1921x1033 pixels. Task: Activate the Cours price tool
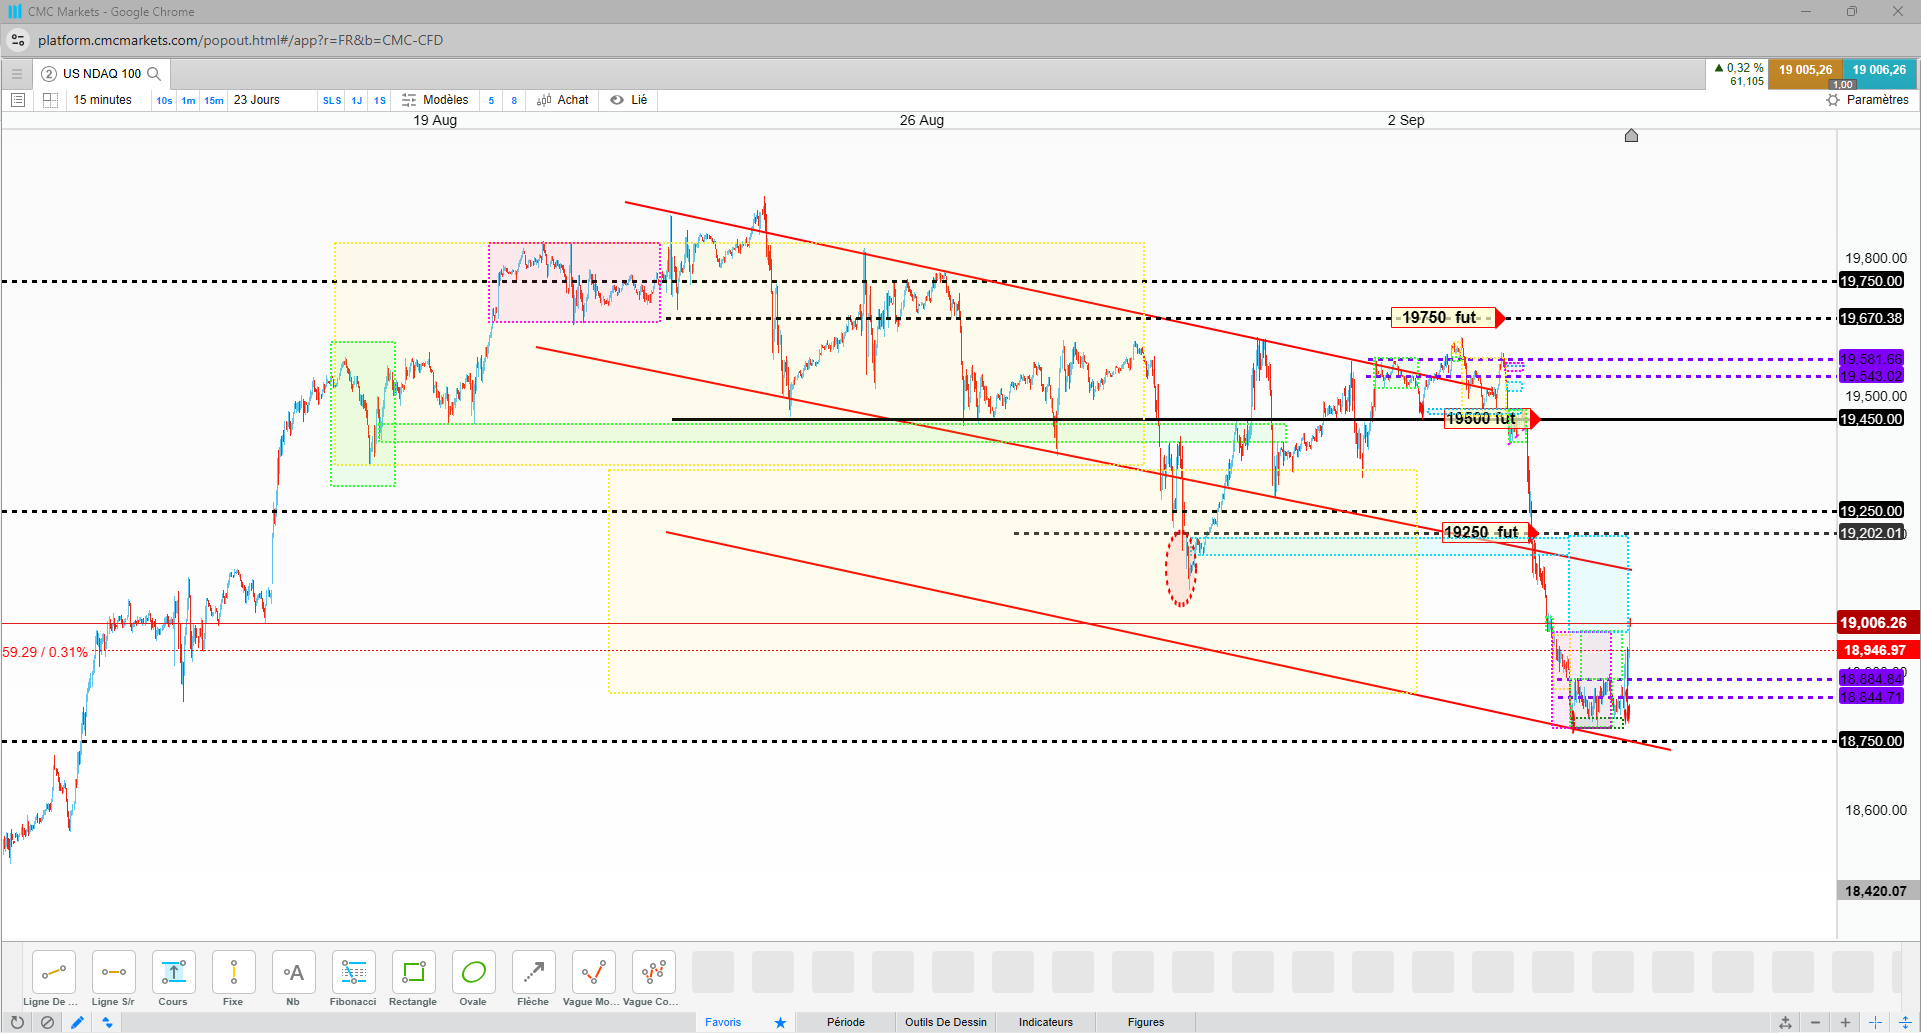pos(173,979)
